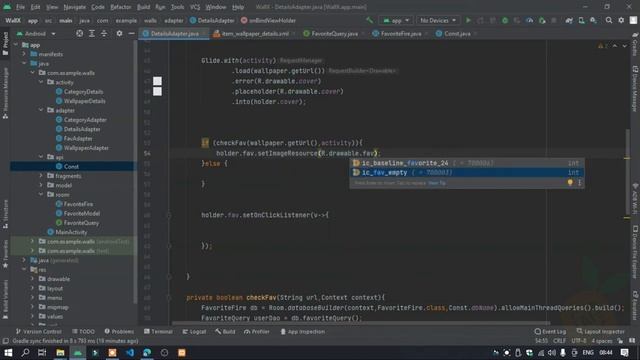Open completion popup more options dots
The width and height of the screenshot is (640, 360).
[x=579, y=182]
